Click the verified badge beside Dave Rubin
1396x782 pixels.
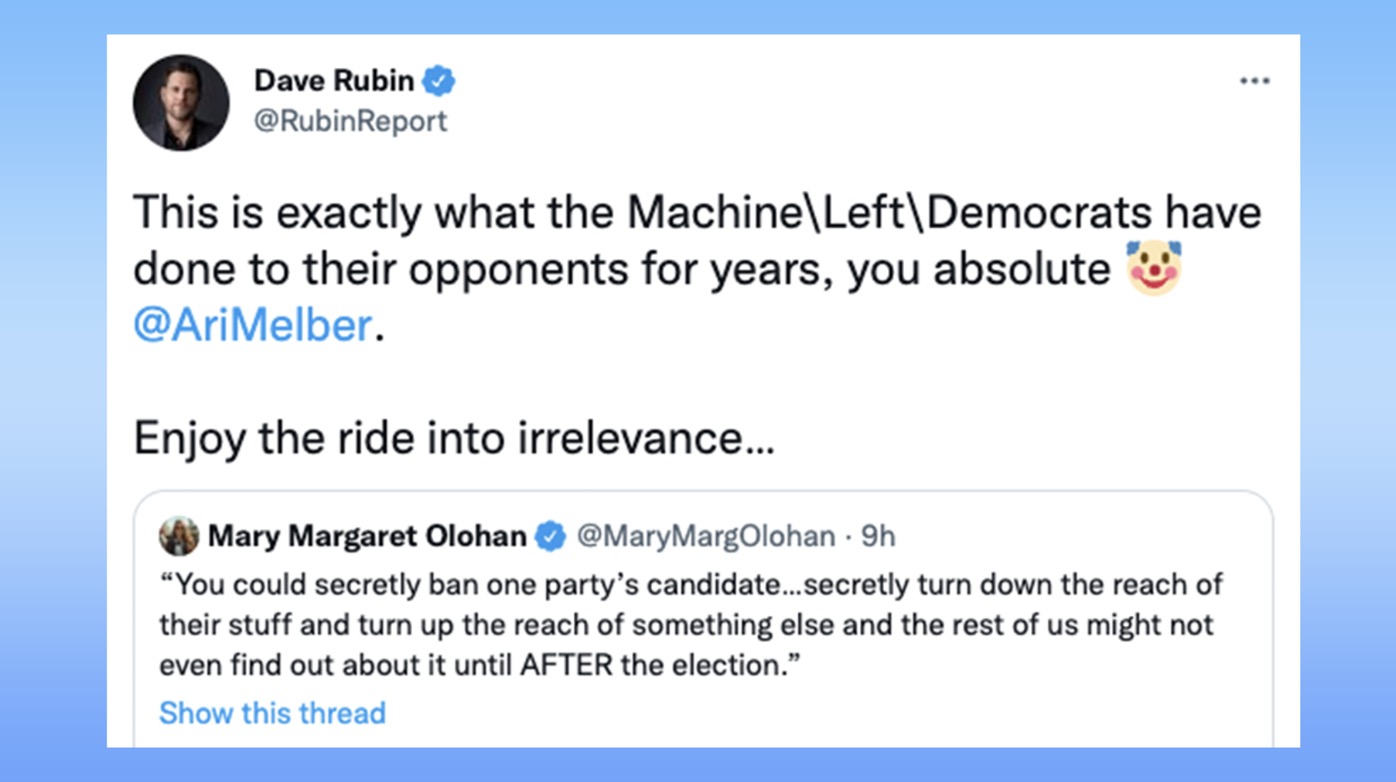click(438, 80)
